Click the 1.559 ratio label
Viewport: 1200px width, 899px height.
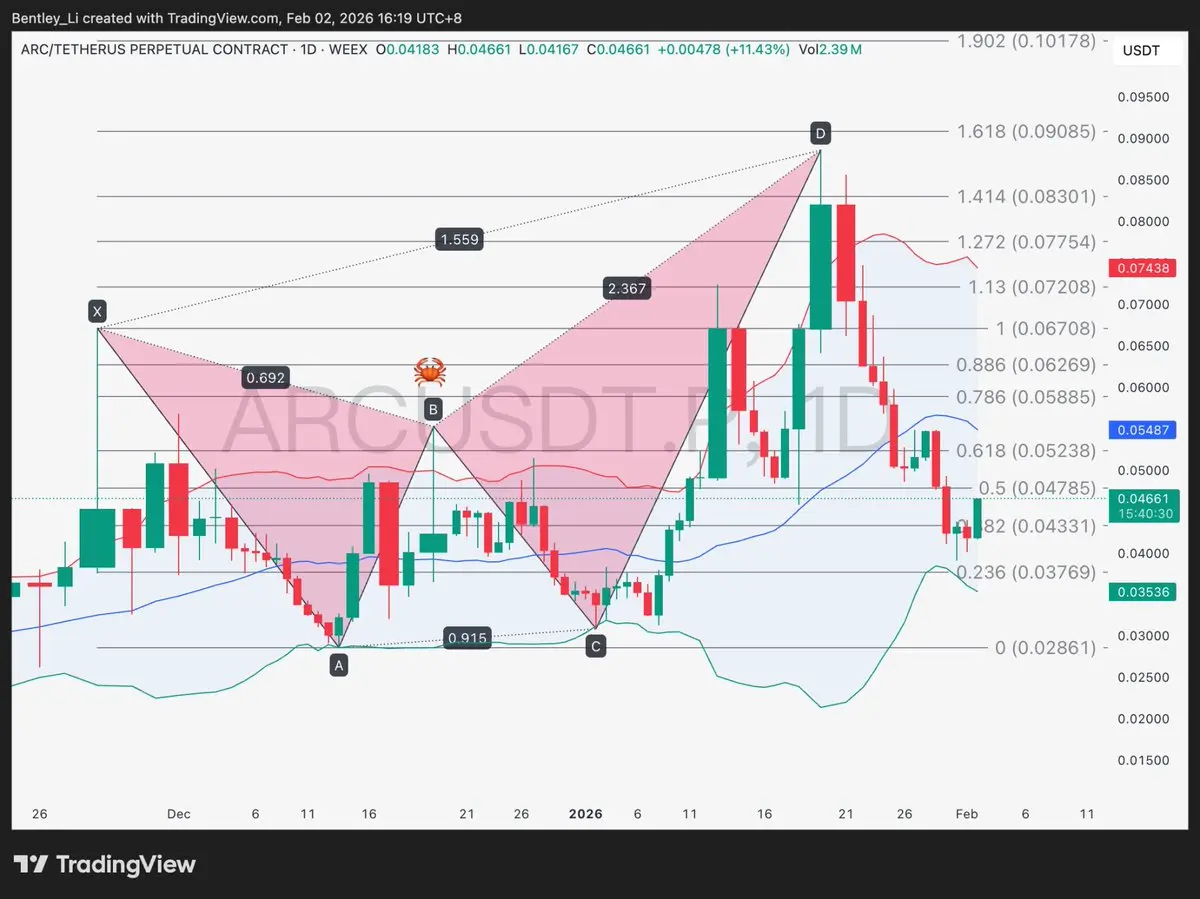pyautogui.click(x=460, y=239)
